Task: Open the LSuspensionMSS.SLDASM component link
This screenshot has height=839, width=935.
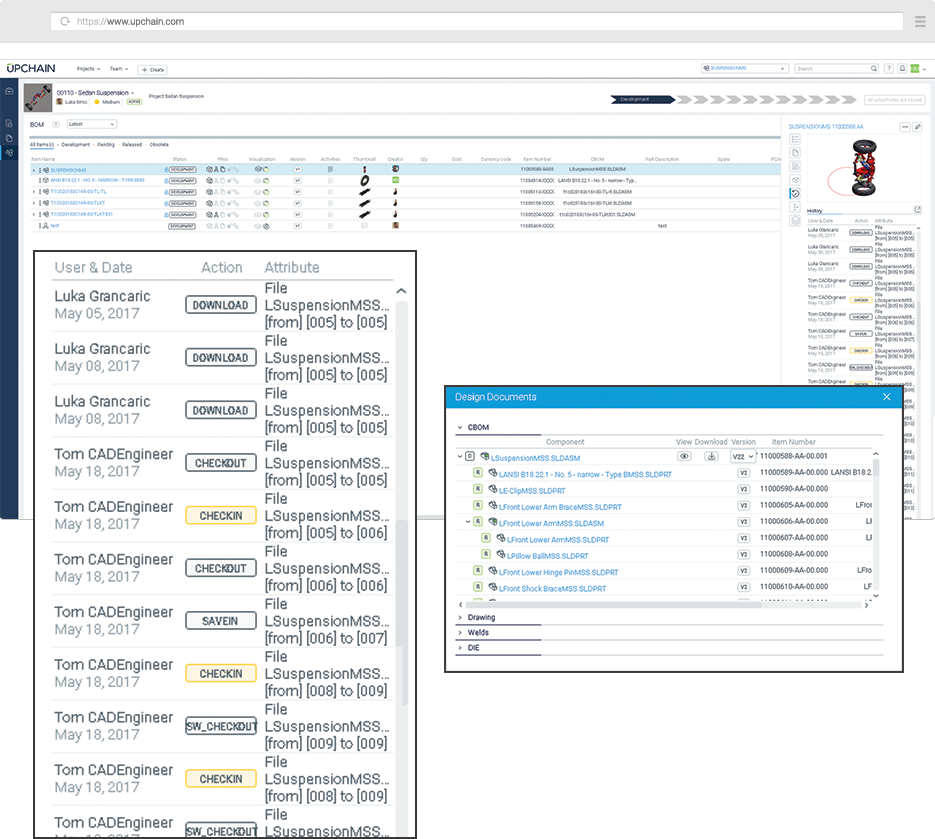Action: point(535,458)
